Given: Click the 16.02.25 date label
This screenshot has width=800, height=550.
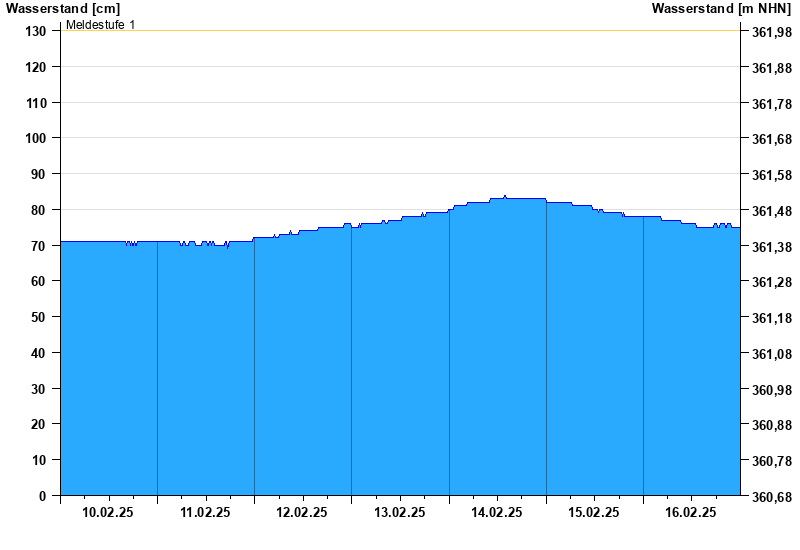Looking at the screenshot, I should click(691, 512).
